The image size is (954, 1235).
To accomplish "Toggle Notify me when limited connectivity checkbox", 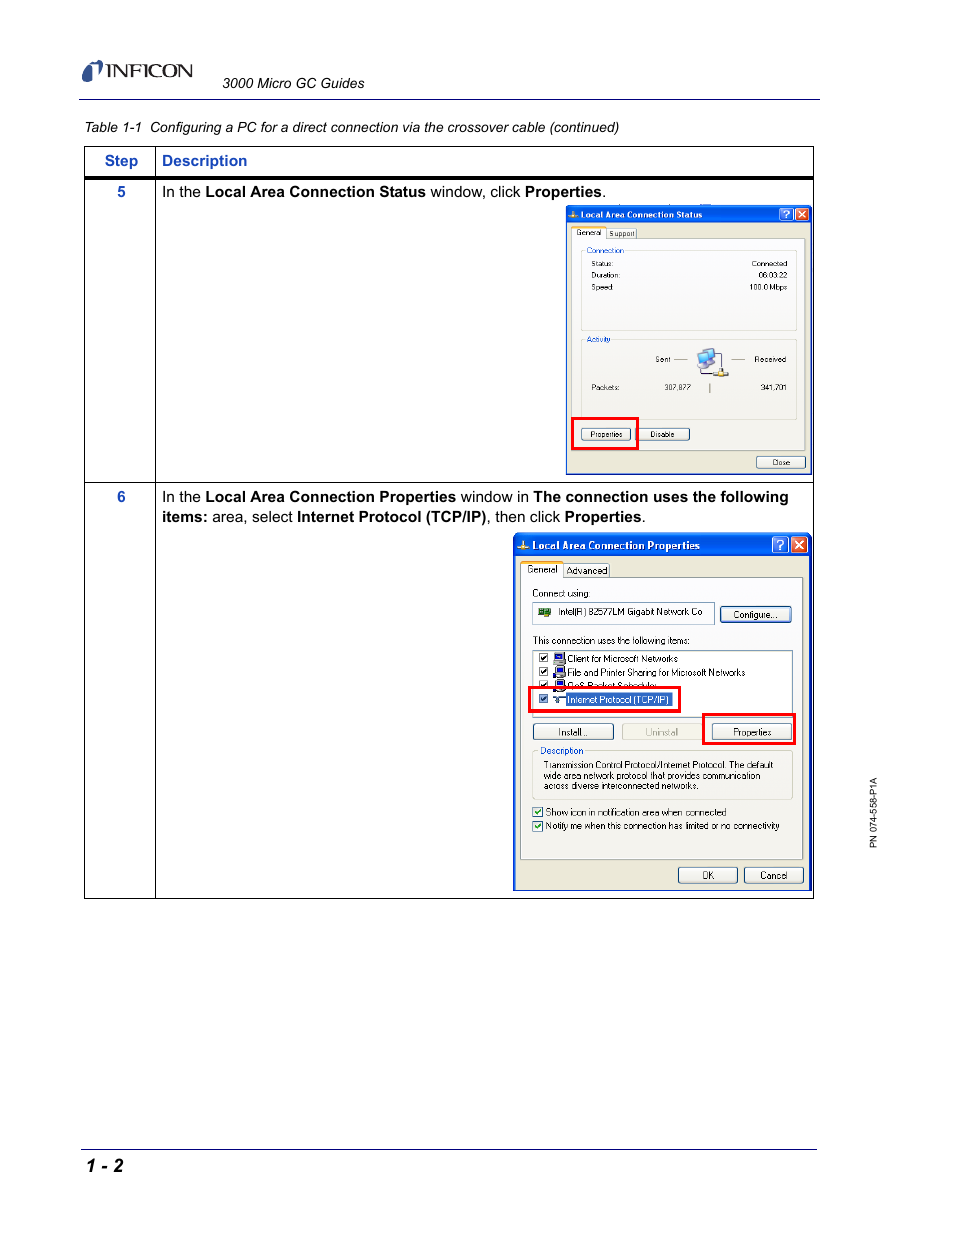I will [x=538, y=826].
